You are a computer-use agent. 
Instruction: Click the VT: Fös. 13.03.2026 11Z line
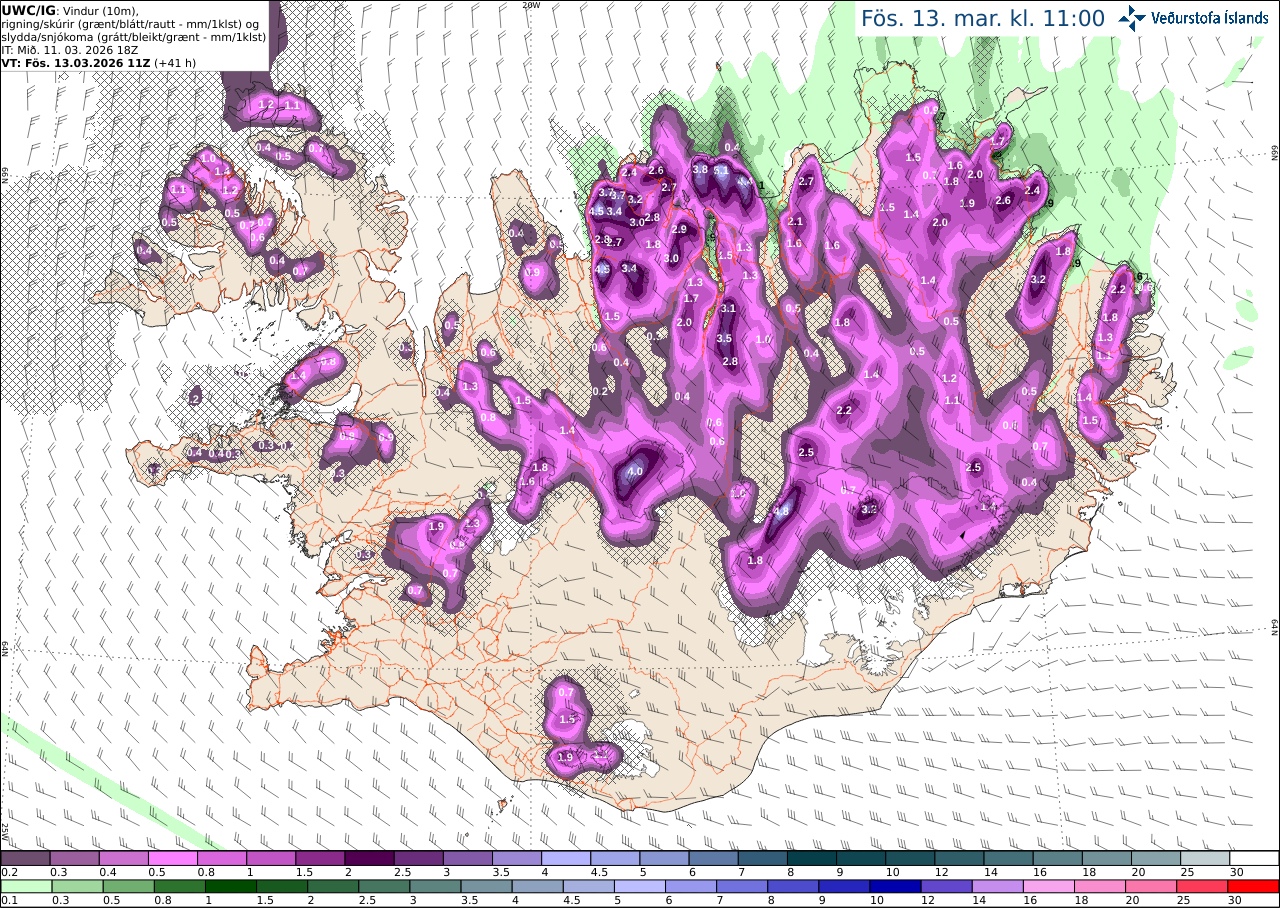[98, 62]
